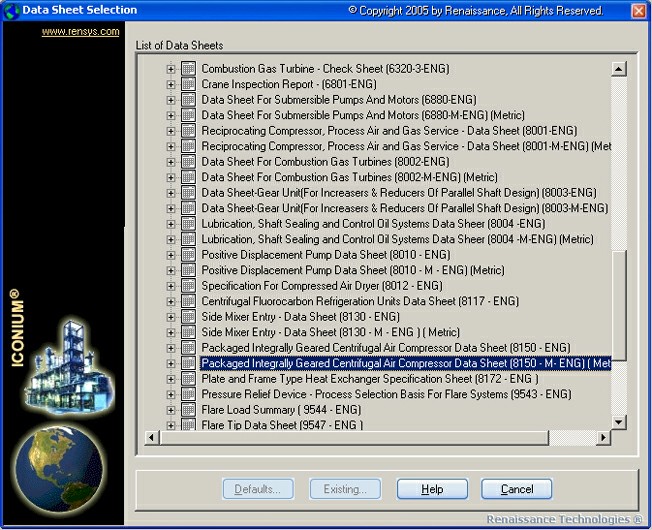Click the Defaults... button
The image size is (652, 530).
[x=258, y=489]
